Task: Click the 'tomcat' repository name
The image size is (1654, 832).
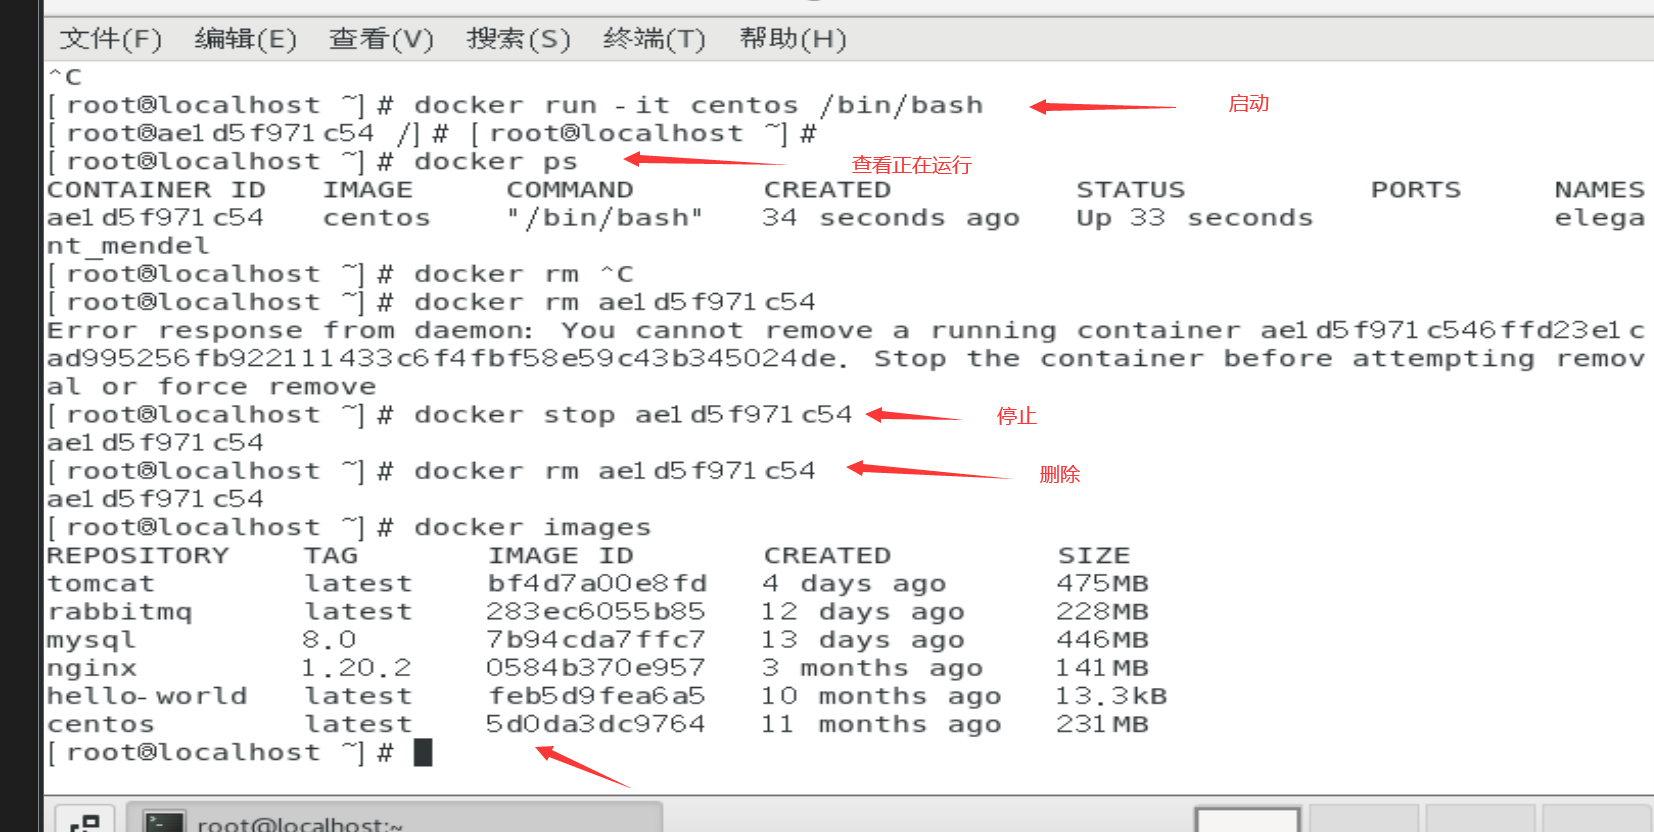Action: [x=101, y=584]
